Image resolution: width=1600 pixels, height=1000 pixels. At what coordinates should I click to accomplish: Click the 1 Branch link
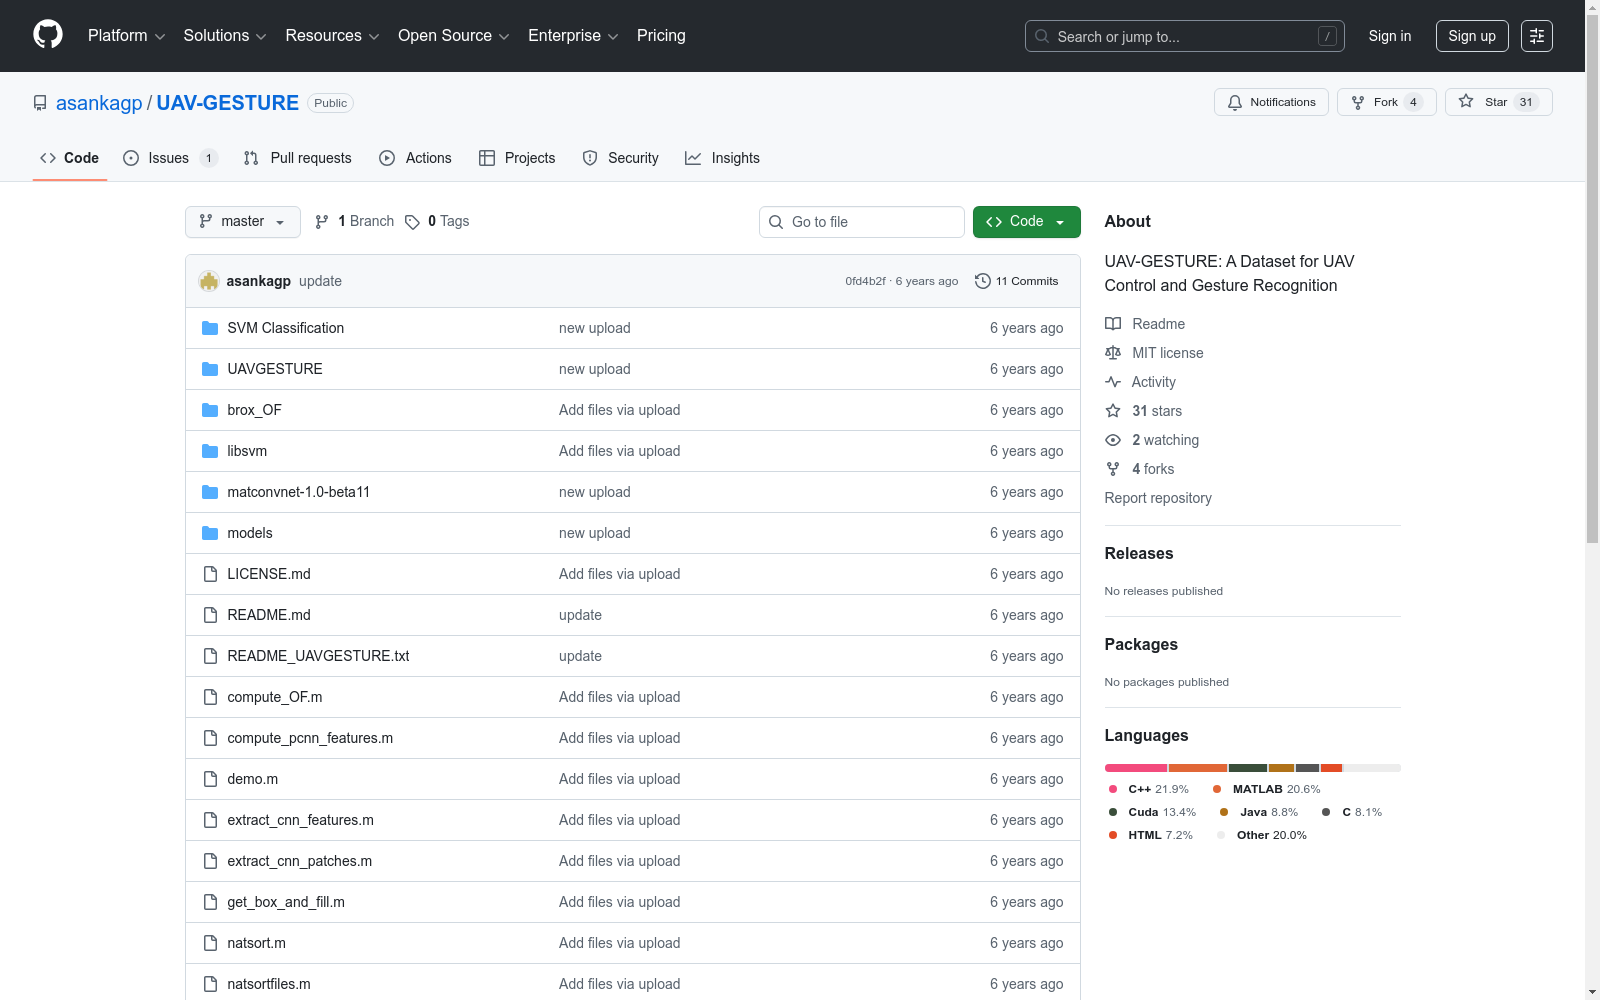click(x=354, y=222)
